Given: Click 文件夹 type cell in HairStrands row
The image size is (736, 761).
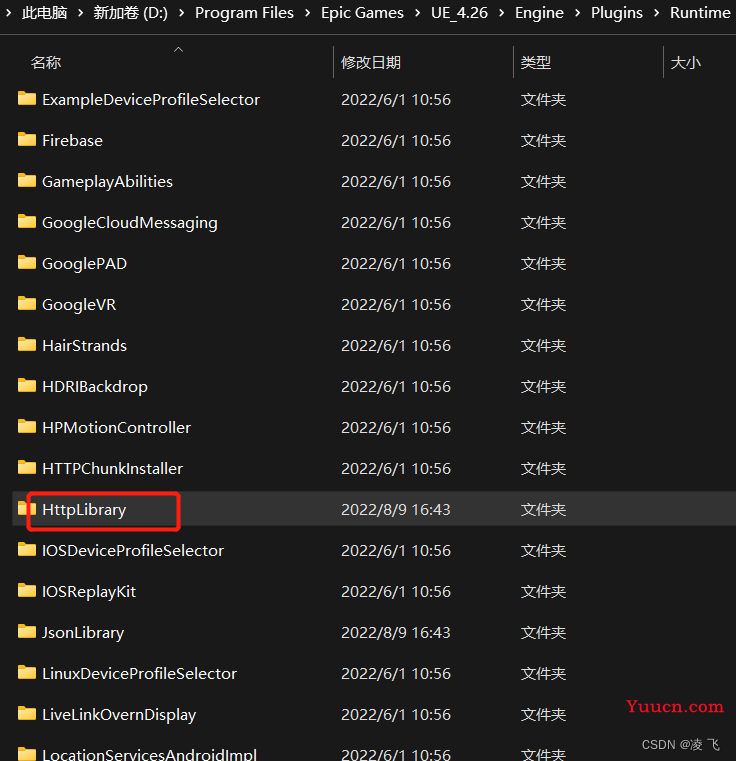Looking at the screenshot, I should pyautogui.click(x=543, y=346).
